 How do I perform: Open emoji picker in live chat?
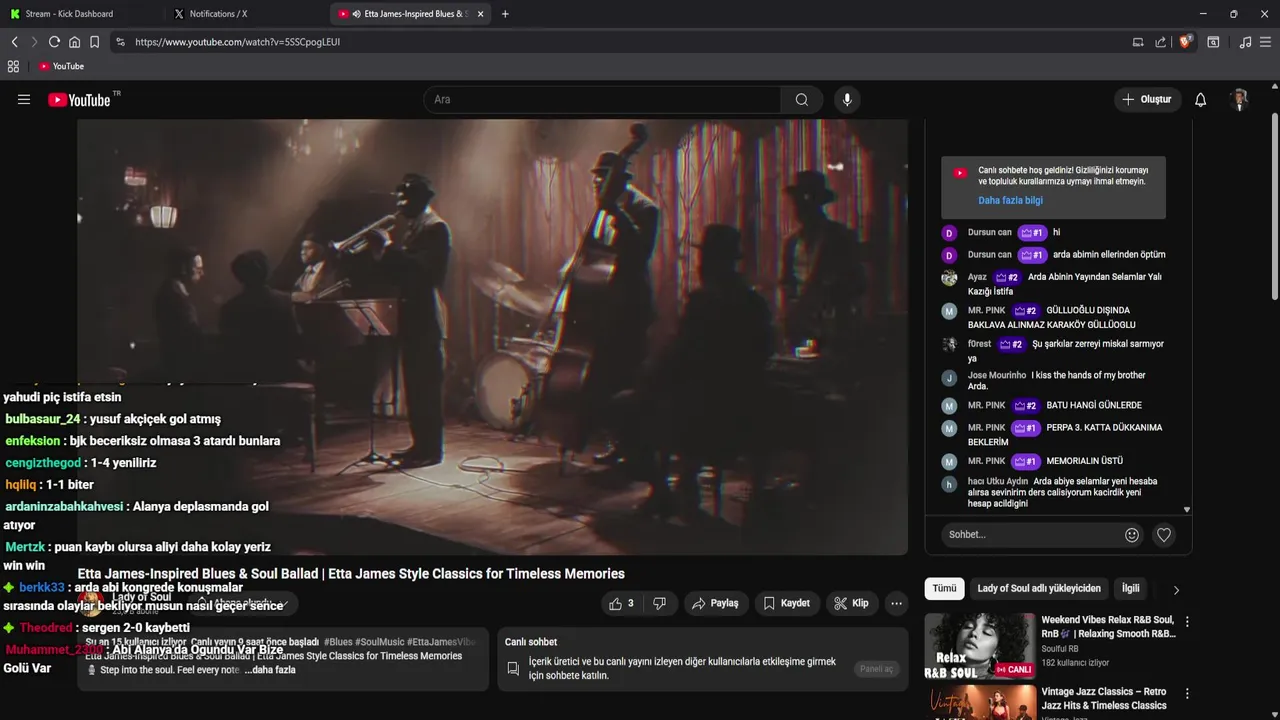click(1132, 535)
